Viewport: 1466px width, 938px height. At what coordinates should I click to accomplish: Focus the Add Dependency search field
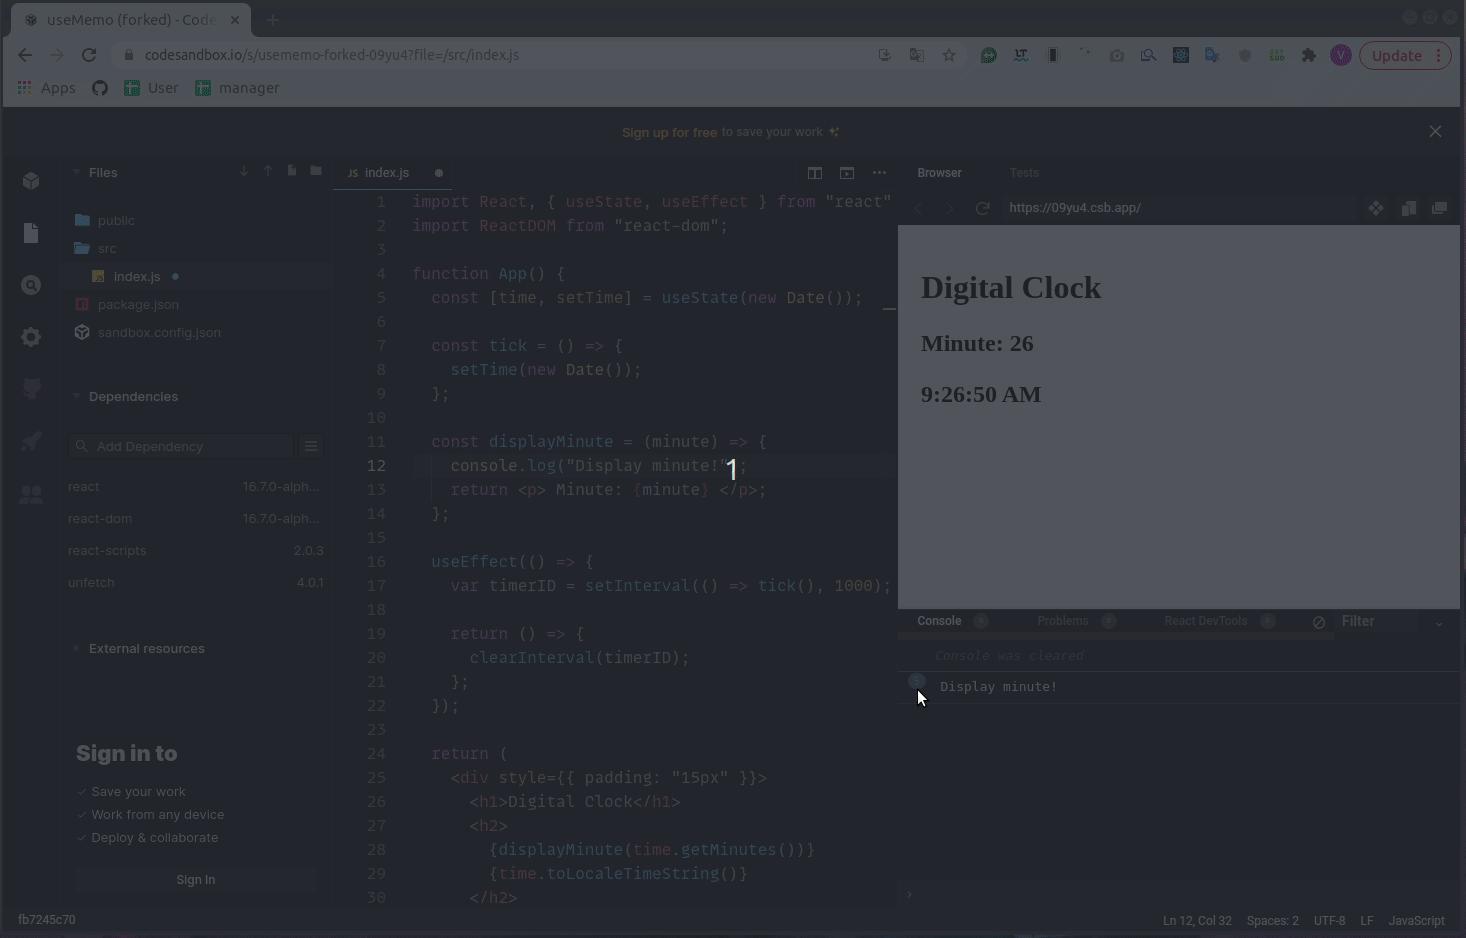point(181,446)
